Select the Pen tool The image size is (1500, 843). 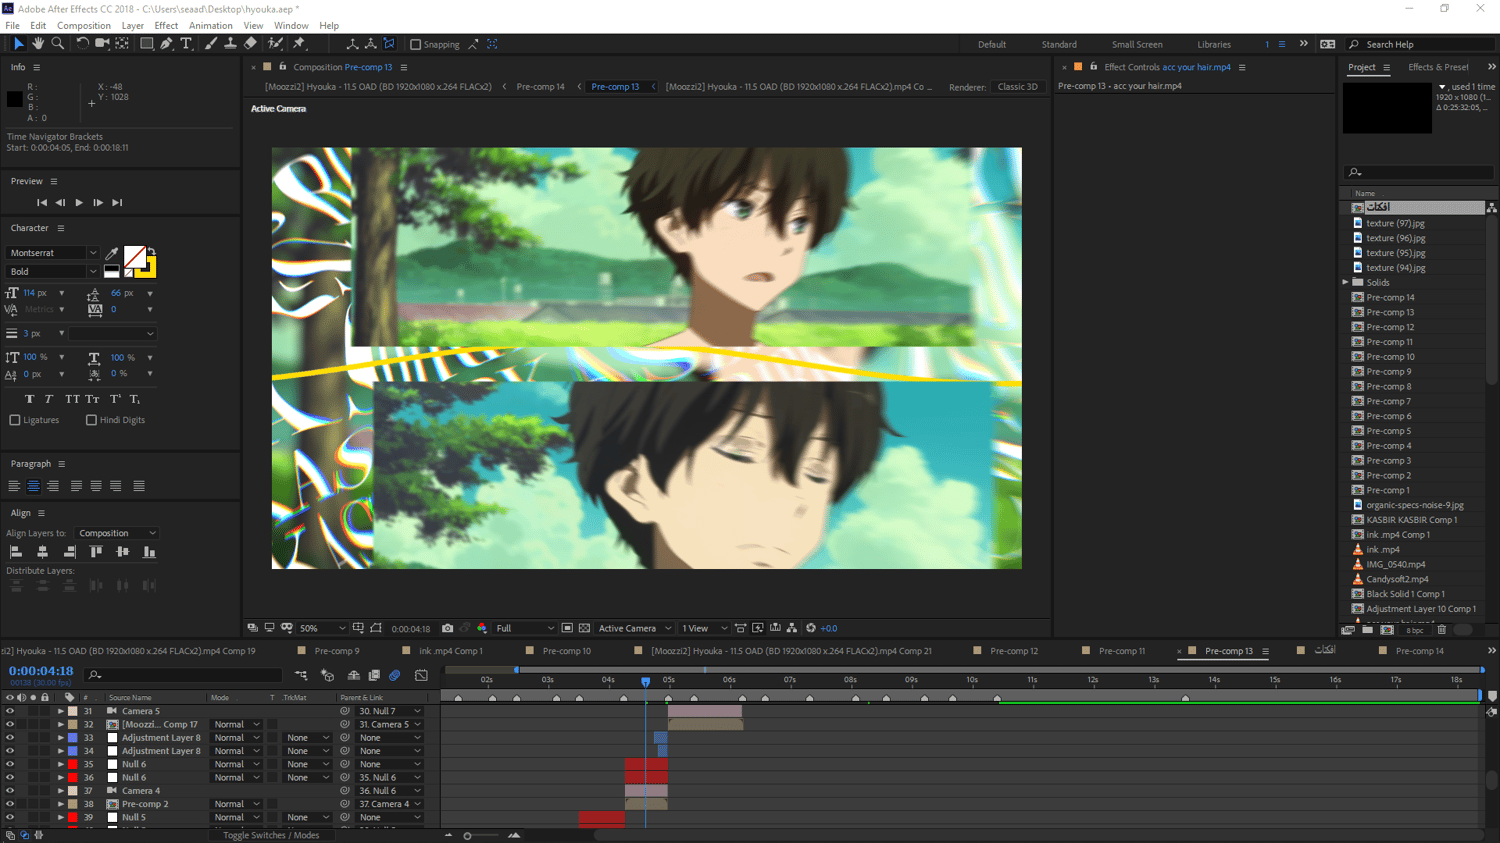[166, 44]
